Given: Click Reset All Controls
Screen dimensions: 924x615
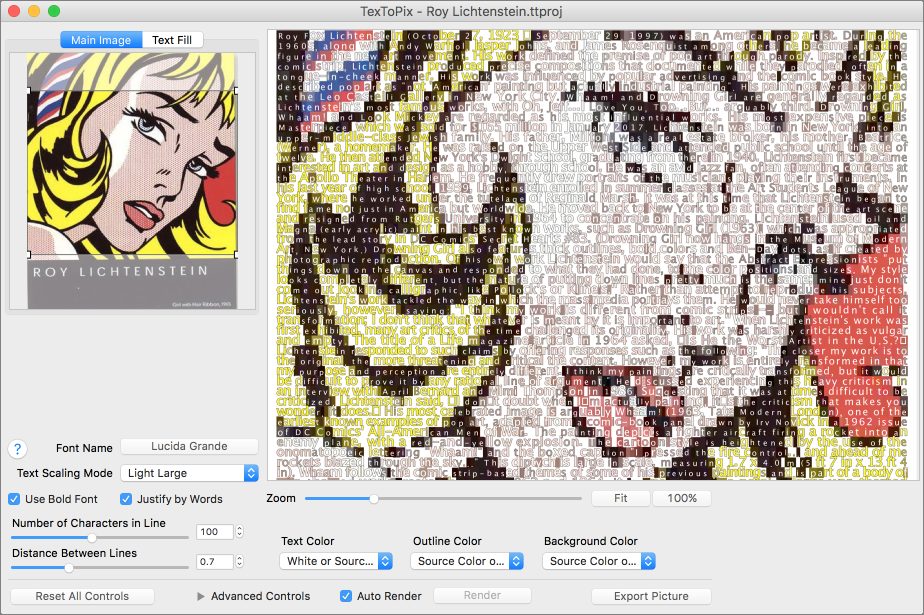Looking at the screenshot, I should pos(80,595).
